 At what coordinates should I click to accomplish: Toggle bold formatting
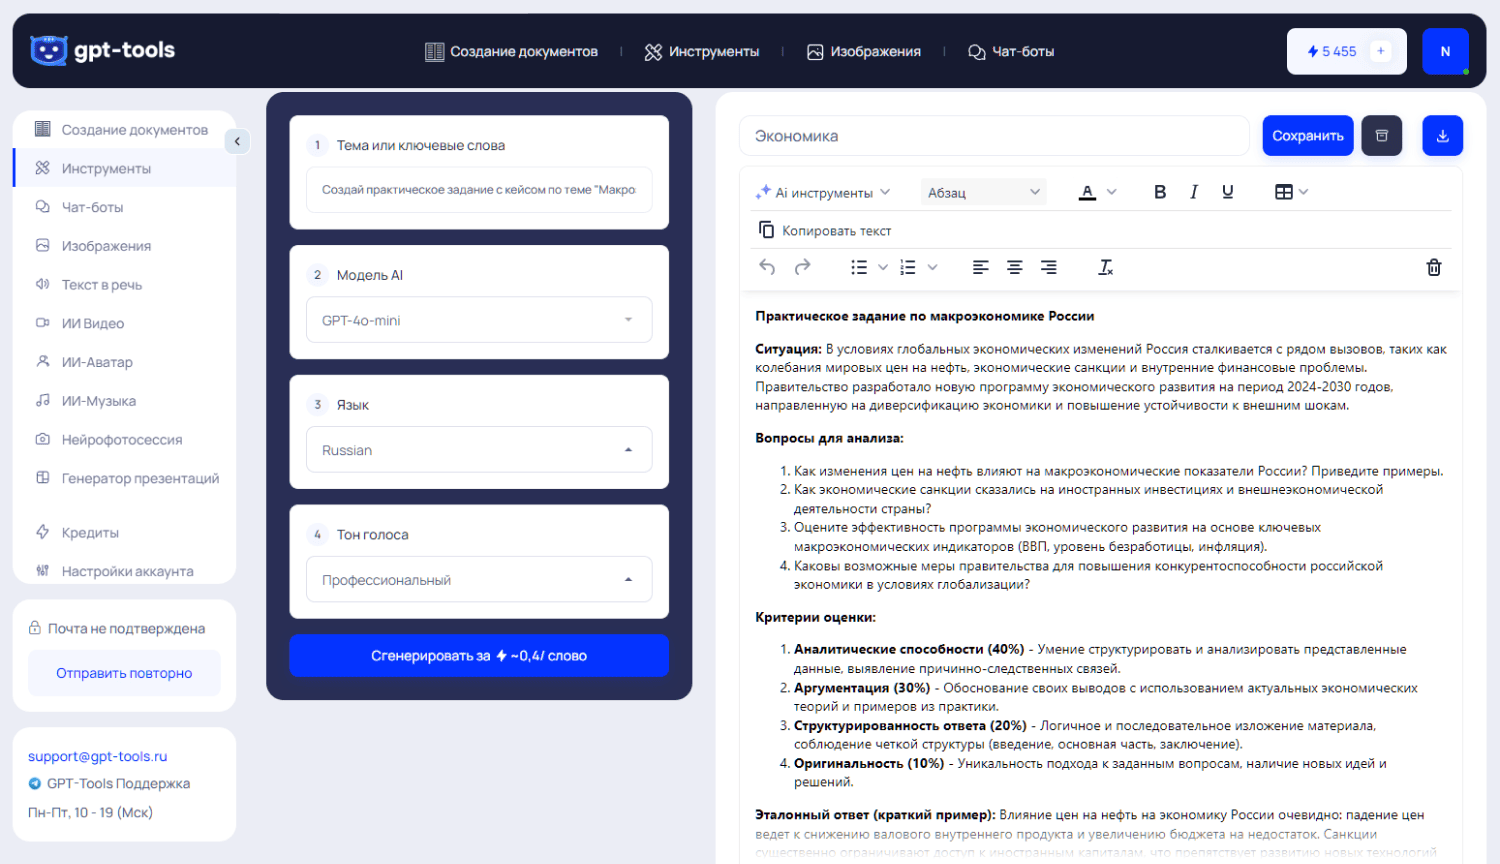(1159, 192)
